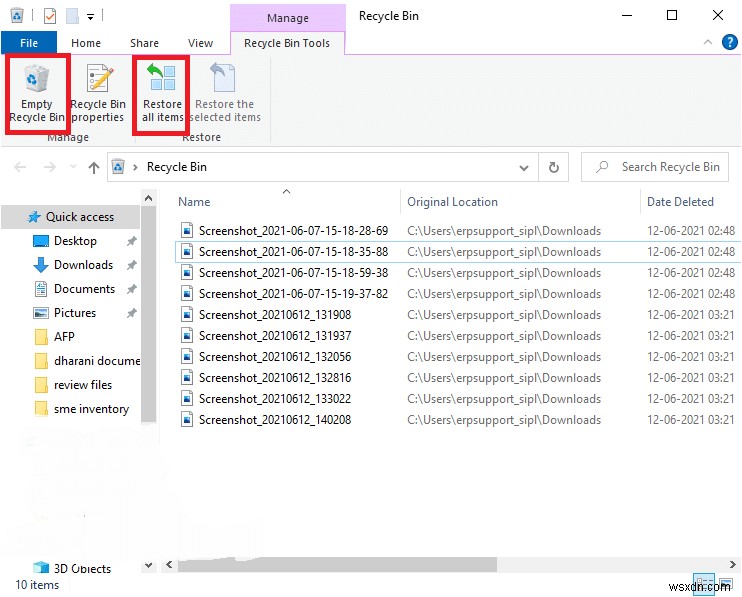Refresh the Recycle Bin view

(553, 167)
